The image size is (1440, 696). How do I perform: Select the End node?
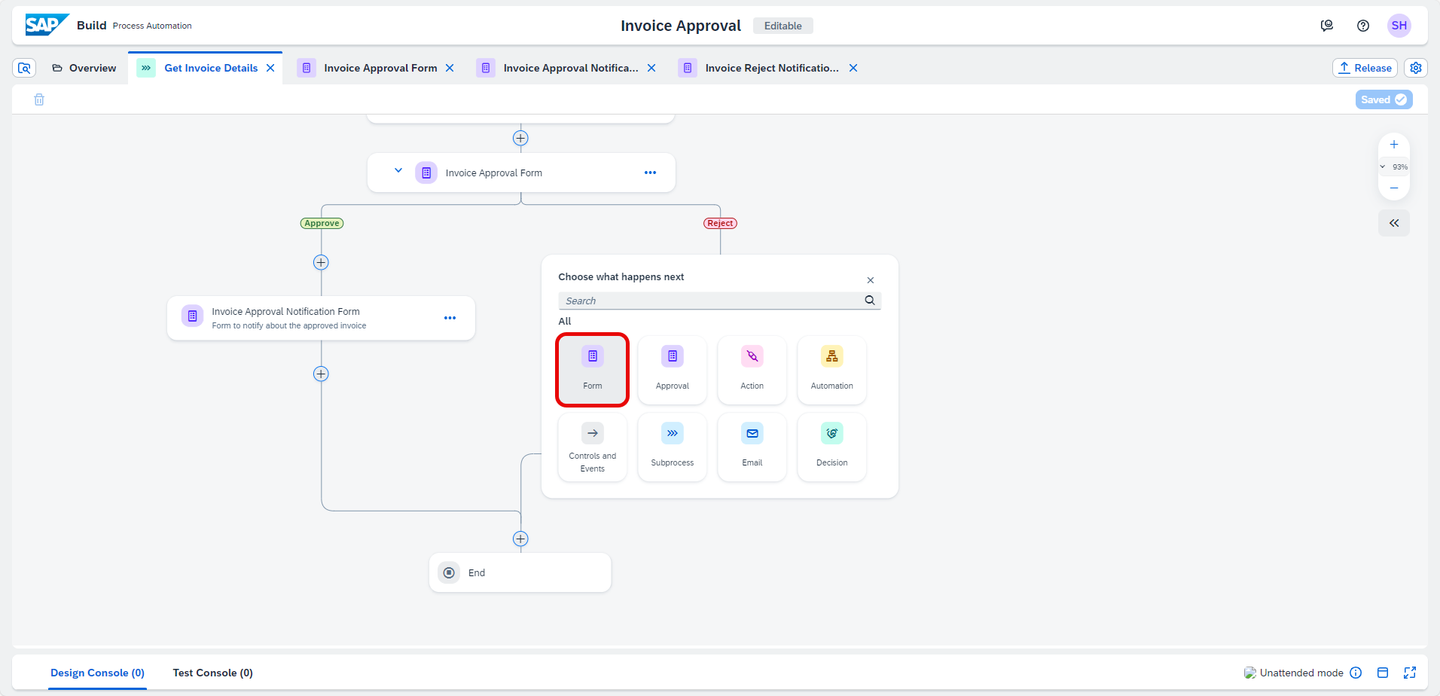click(x=520, y=573)
